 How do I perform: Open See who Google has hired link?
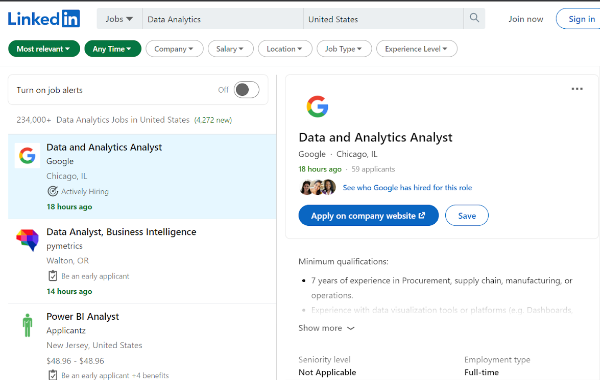coord(407,188)
